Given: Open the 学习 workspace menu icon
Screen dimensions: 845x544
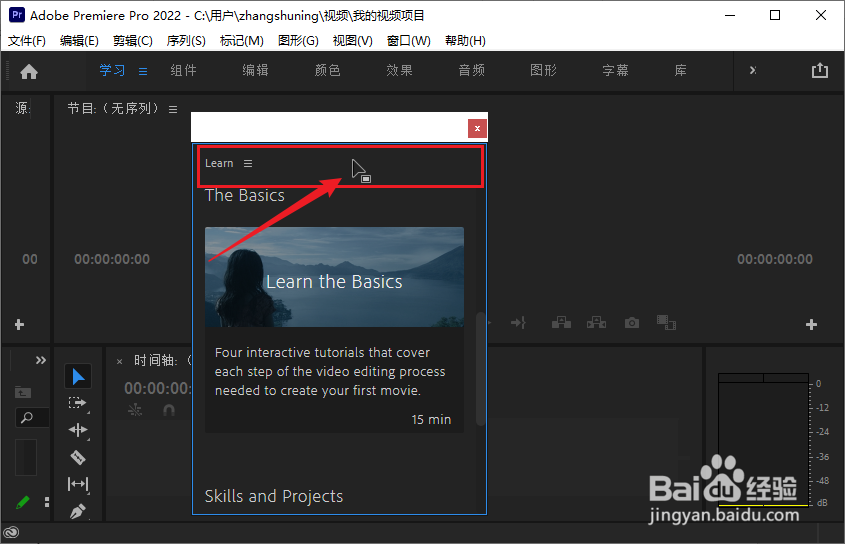Looking at the screenshot, I should click(143, 71).
